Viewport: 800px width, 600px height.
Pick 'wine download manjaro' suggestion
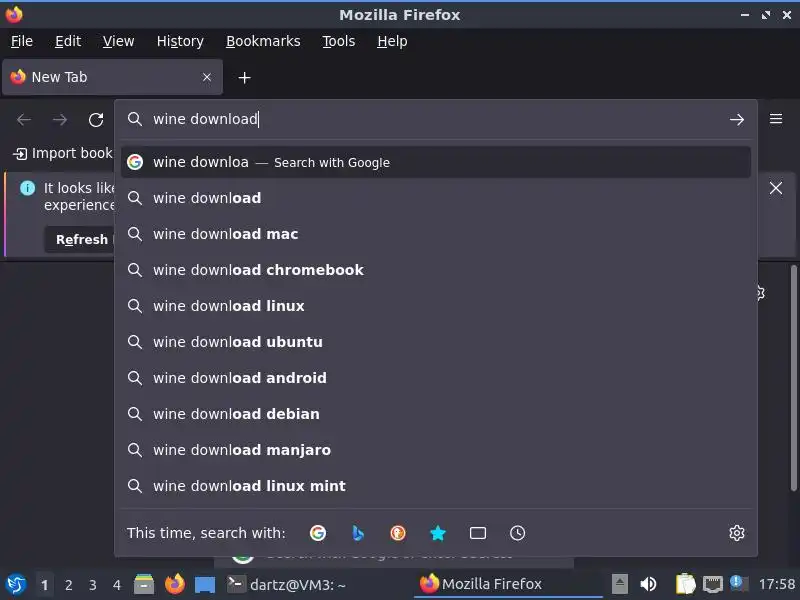coord(436,450)
